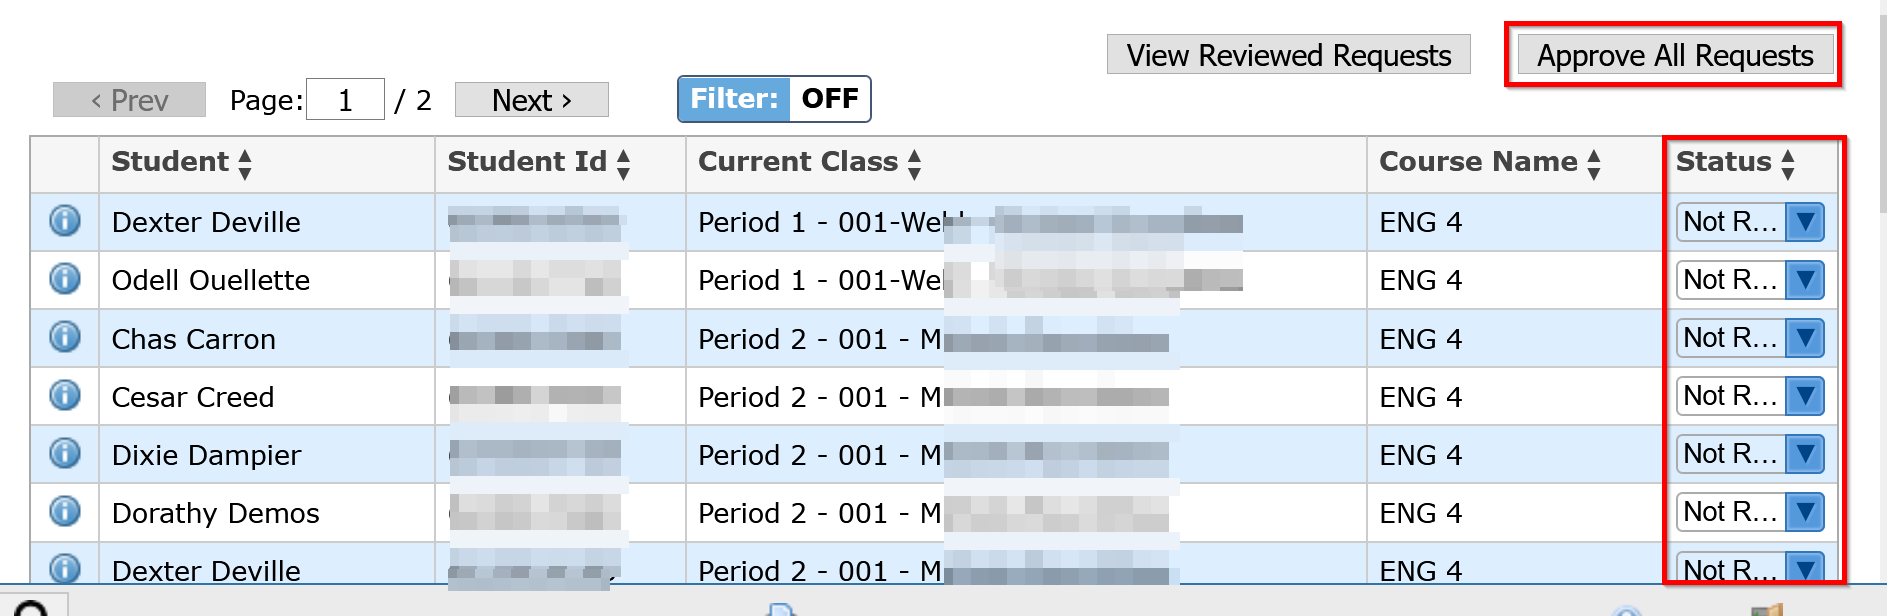Open the info icon for Dorathy Demos
Screen dimensions: 1887x616
pos(64,512)
